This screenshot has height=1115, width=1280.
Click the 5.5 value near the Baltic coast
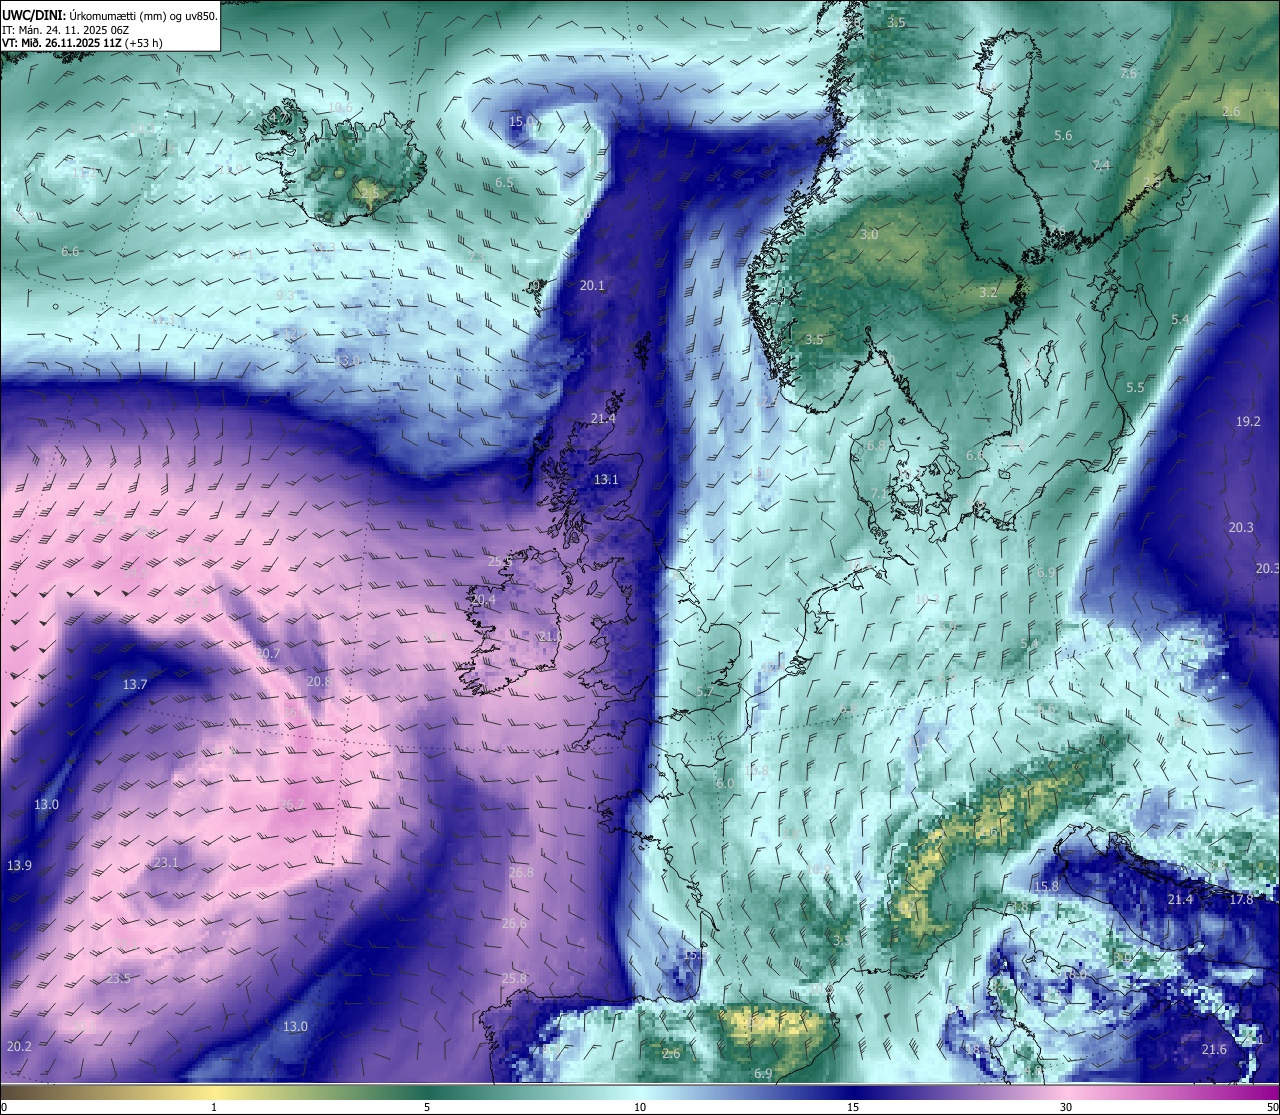pyautogui.click(x=1135, y=388)
